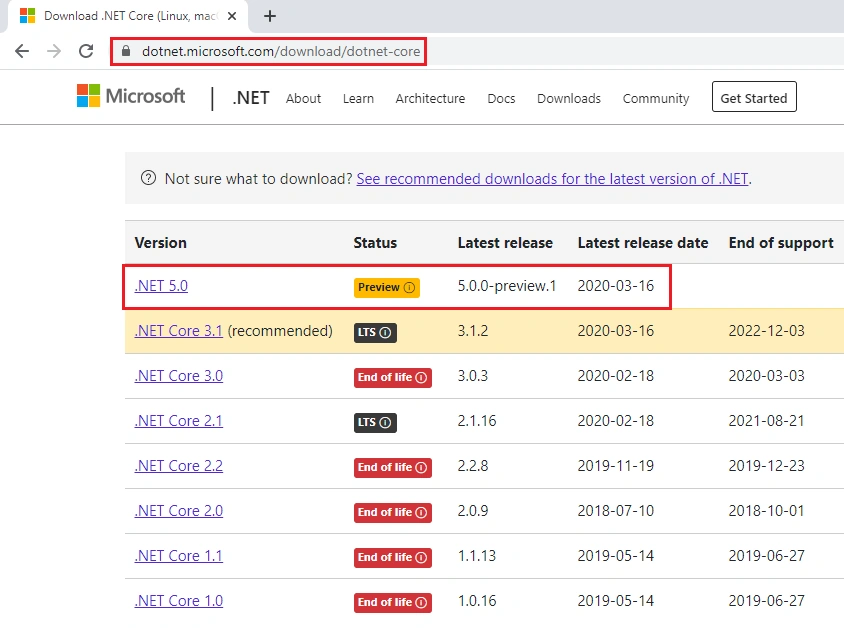Open the Downloads menu item
844x628 pixels.
(x=568, y=98)
